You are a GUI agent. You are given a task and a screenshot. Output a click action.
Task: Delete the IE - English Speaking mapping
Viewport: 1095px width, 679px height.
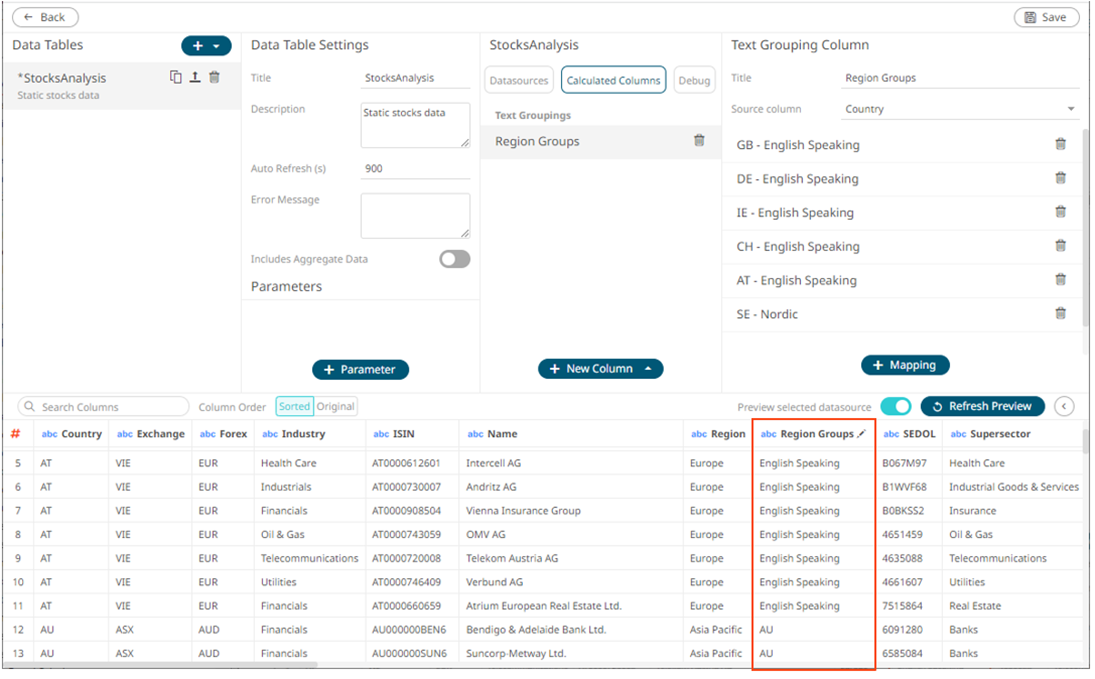click(x=1060, y=212)
